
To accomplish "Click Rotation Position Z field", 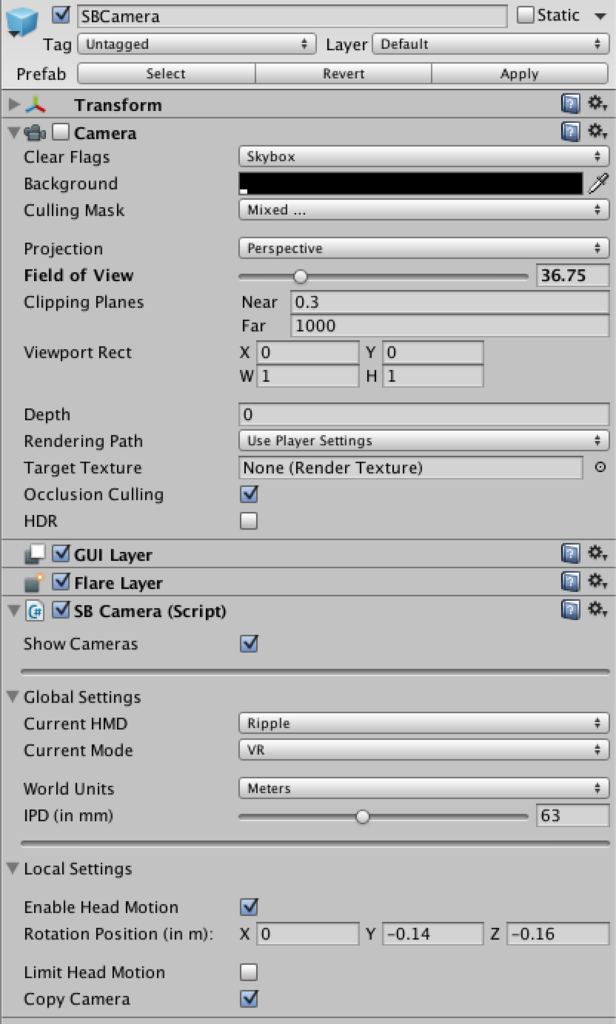I will coord(558,934).
